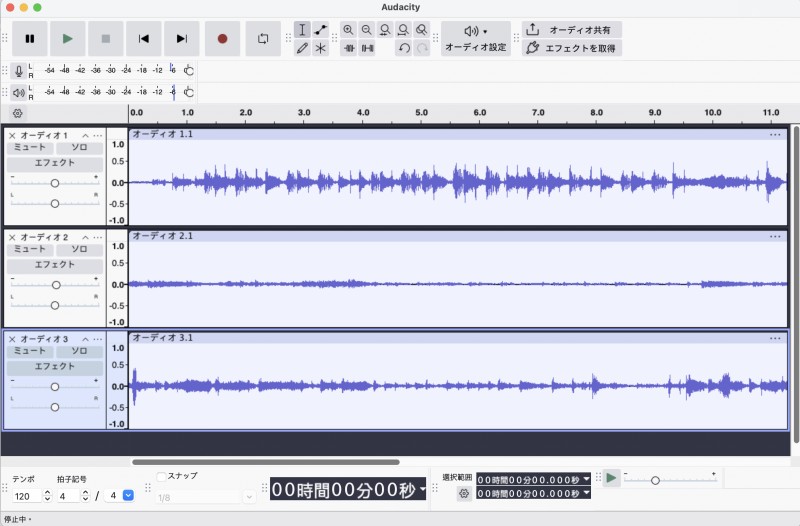Screen dimensions: 800x526
Task: Collapse track オーディオ 1 with chevron
Action: click(85, 136)
